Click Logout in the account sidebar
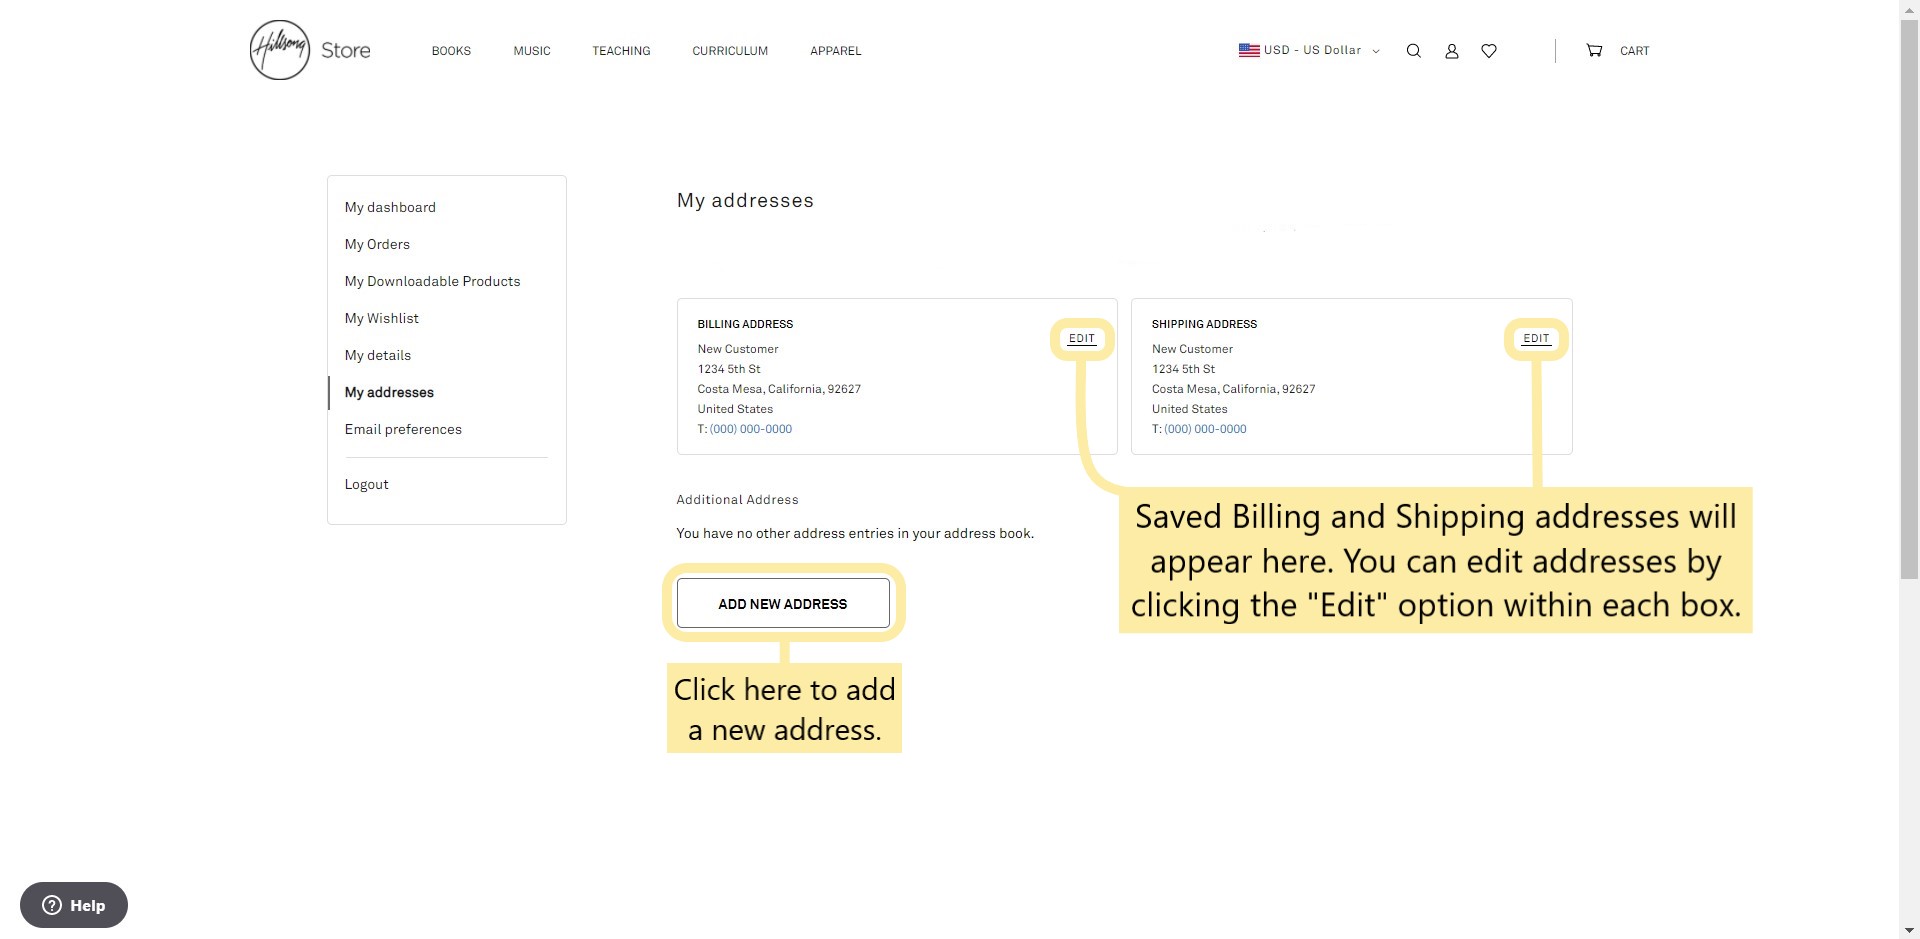1920x939 pixels. [366, 484]
